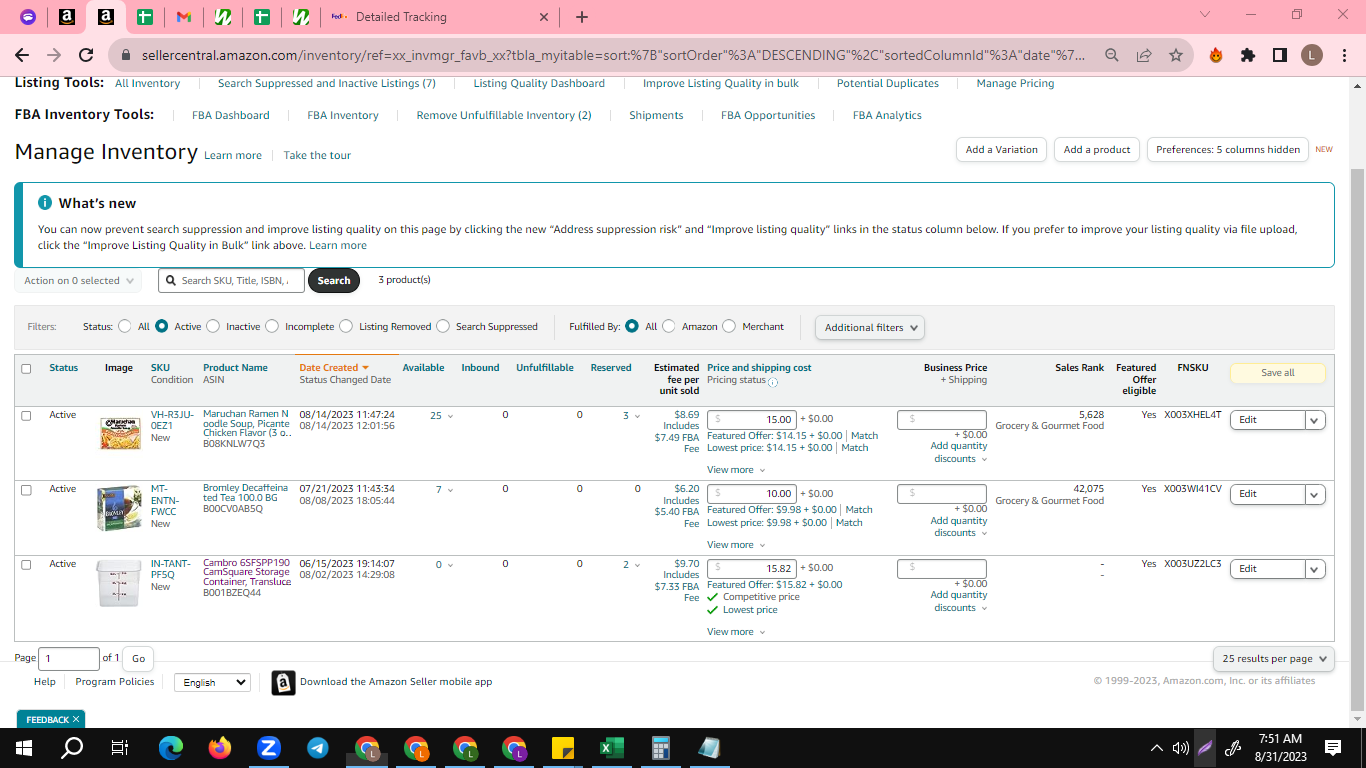The image size is (1366, 768).
Task: Tick the select-all checkbox in table header
Action: [26, 368]
